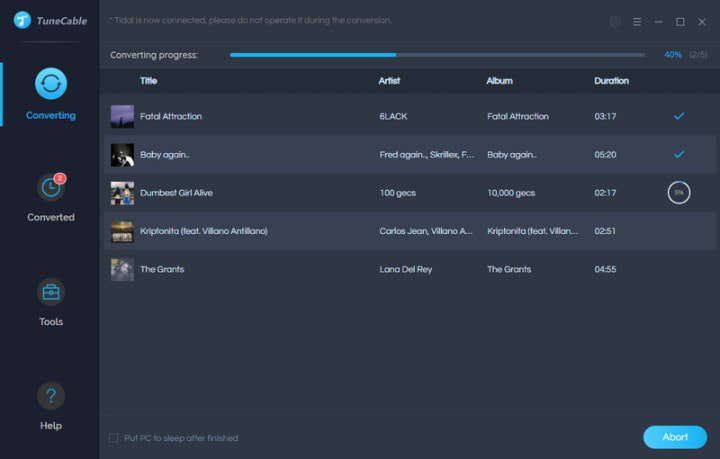This screenshot has height=459, width=720.
Task: Click the red badge showing 2 on Converted
Action: 60,178
